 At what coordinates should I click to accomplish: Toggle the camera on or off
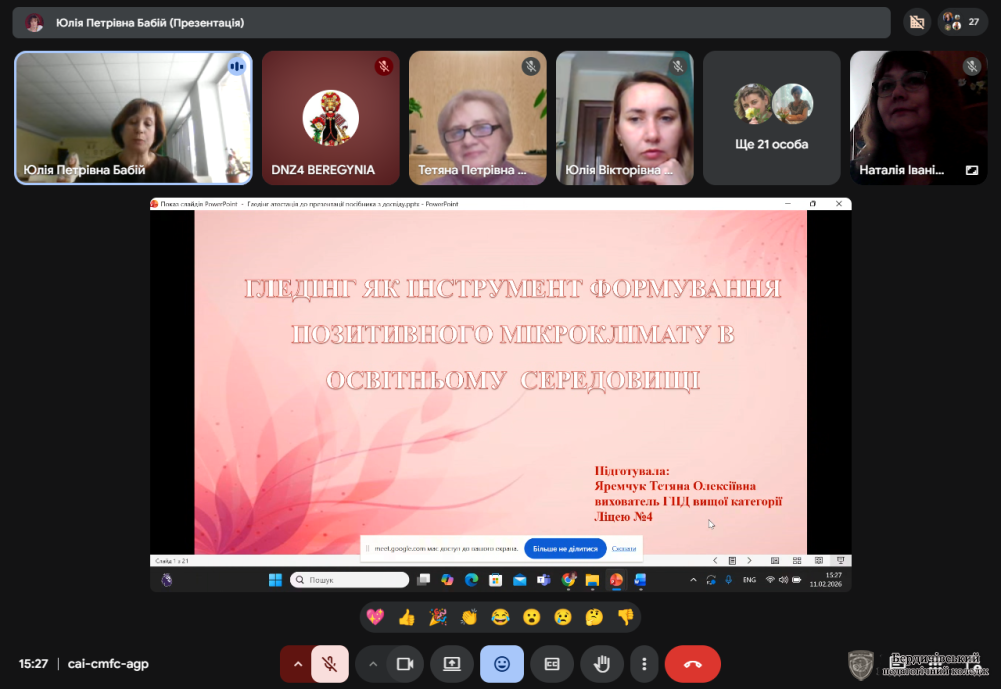(405, 664)
